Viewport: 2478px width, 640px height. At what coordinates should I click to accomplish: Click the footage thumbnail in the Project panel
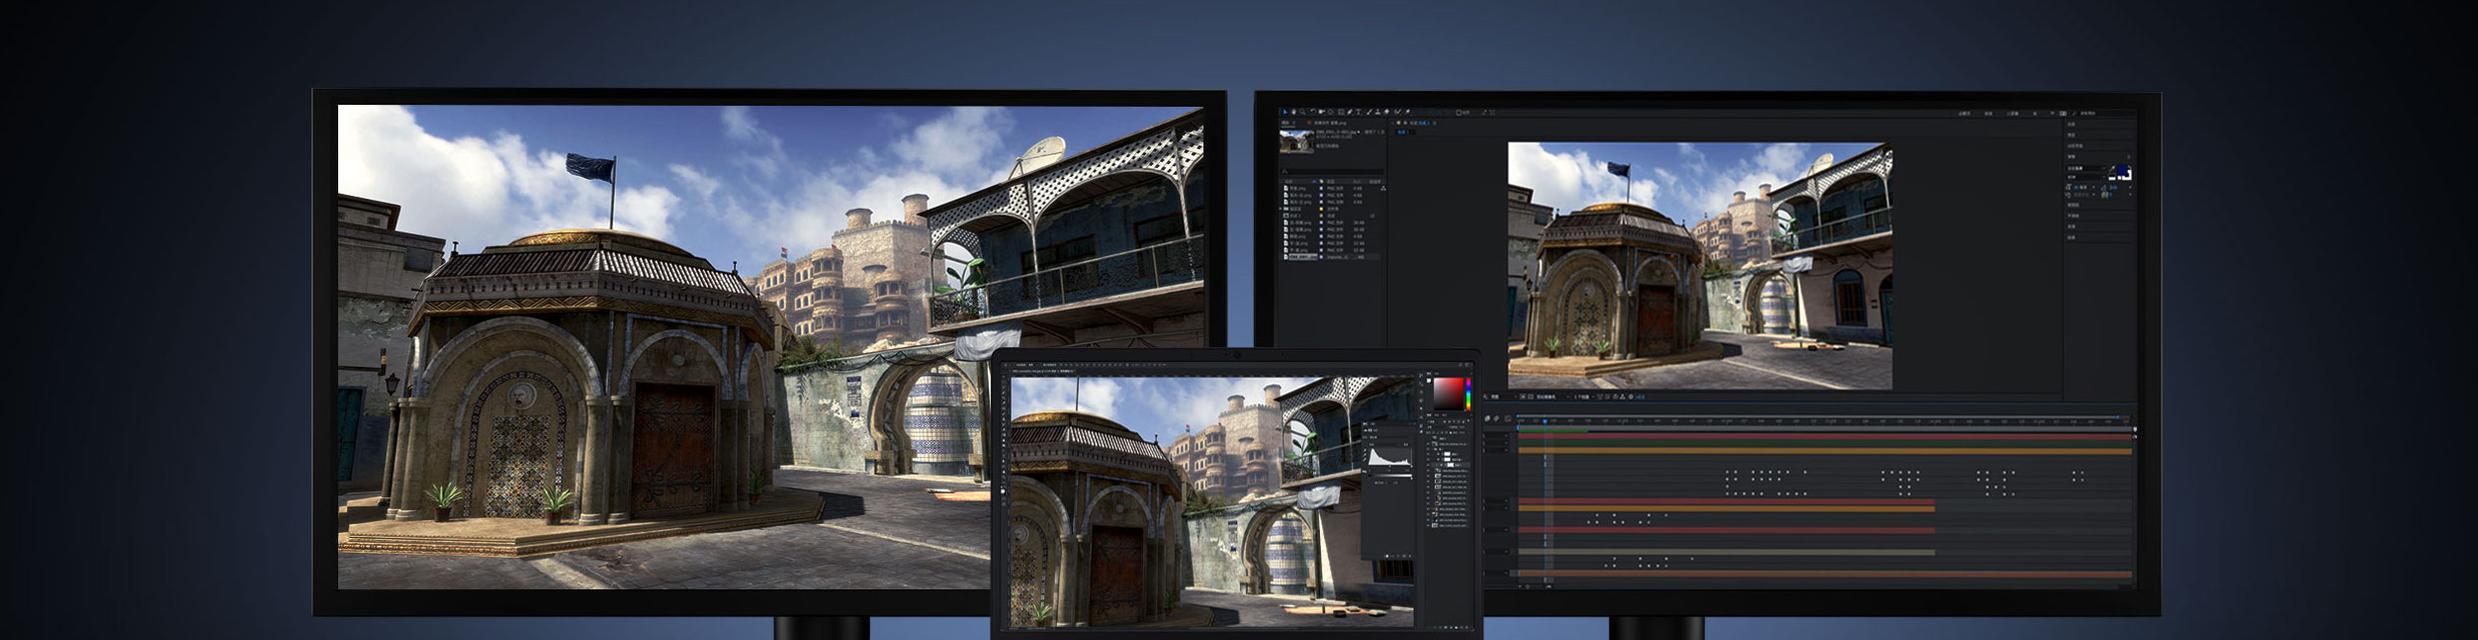pos(1297,141)
